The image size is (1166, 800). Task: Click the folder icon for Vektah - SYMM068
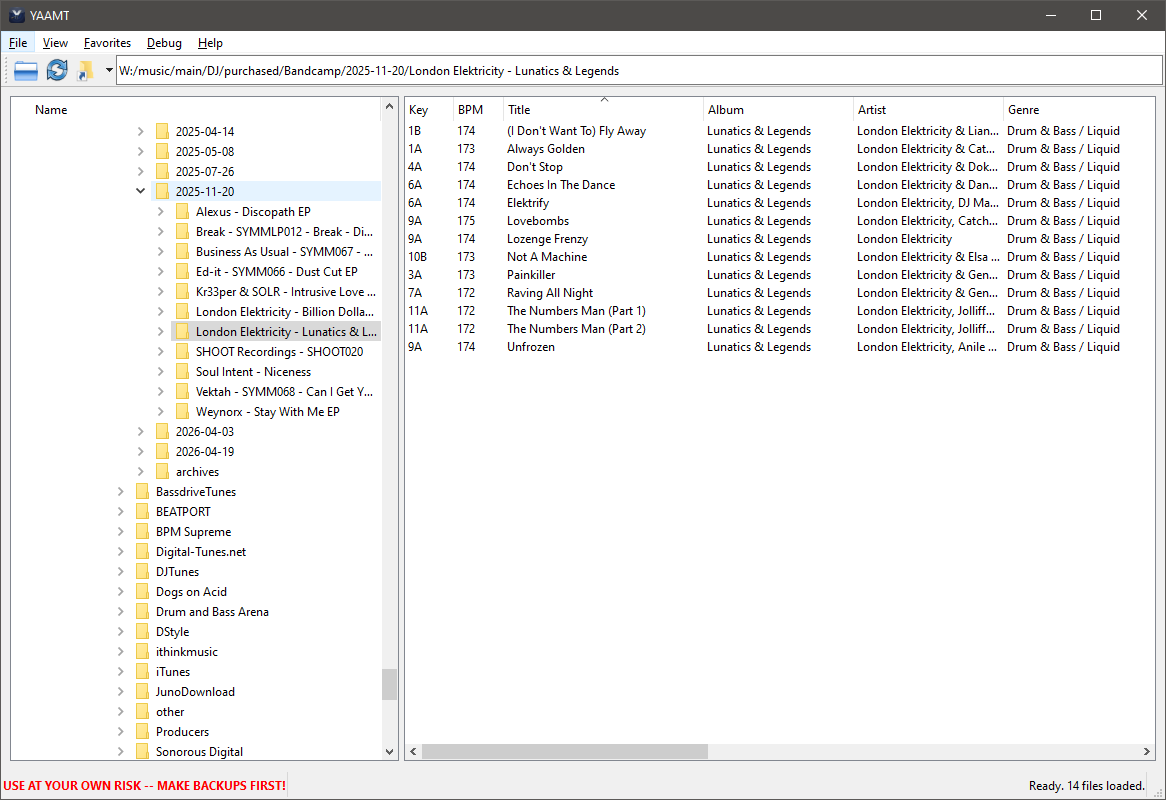pyautogui.click(x=182, y=391)
